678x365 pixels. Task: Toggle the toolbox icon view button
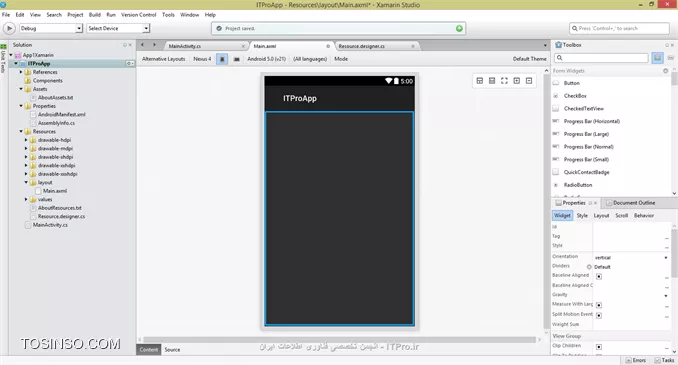coord(657,58)
